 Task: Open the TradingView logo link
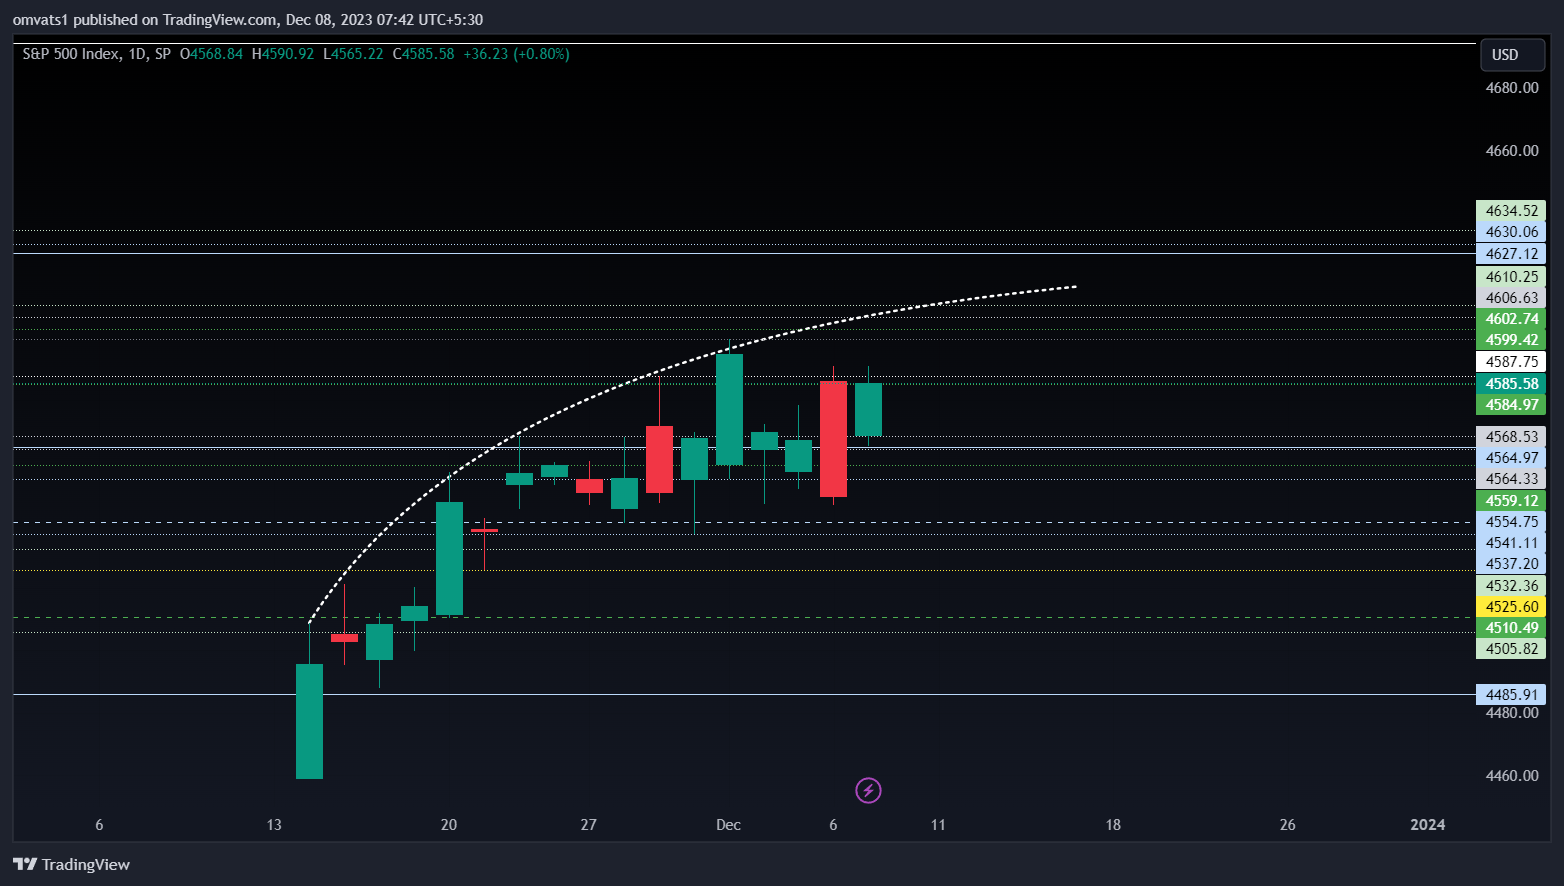click(x=71, y=865)
